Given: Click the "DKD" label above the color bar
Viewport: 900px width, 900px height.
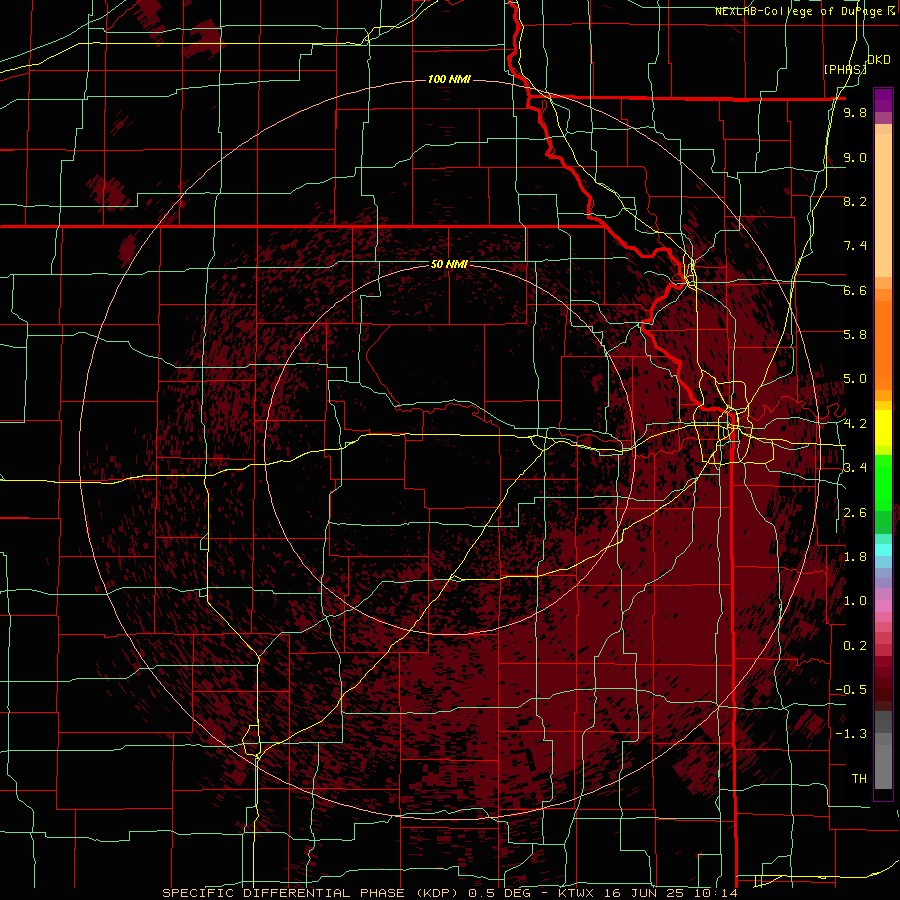Looking at the screenshot, I should click(879, 60).
